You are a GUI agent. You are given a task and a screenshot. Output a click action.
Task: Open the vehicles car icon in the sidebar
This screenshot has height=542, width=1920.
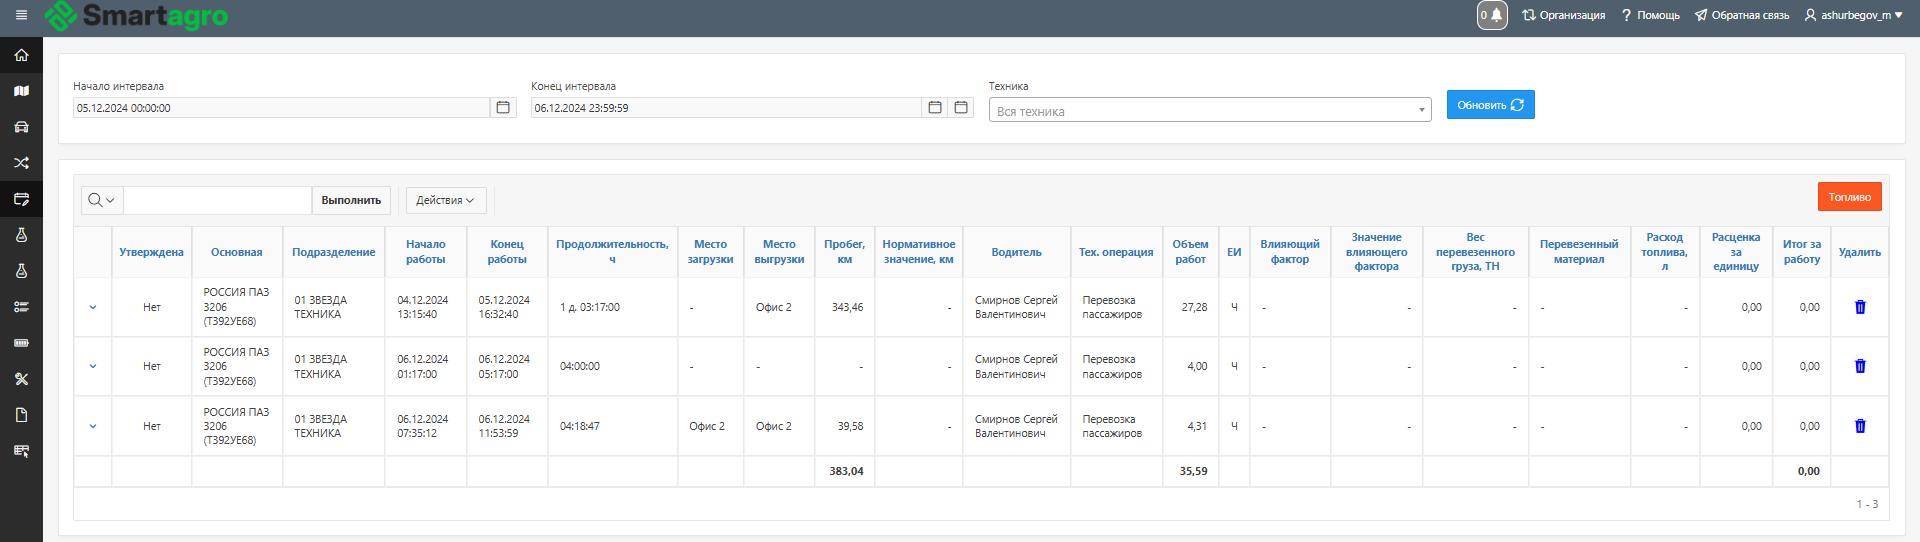[x=21, y=127]
